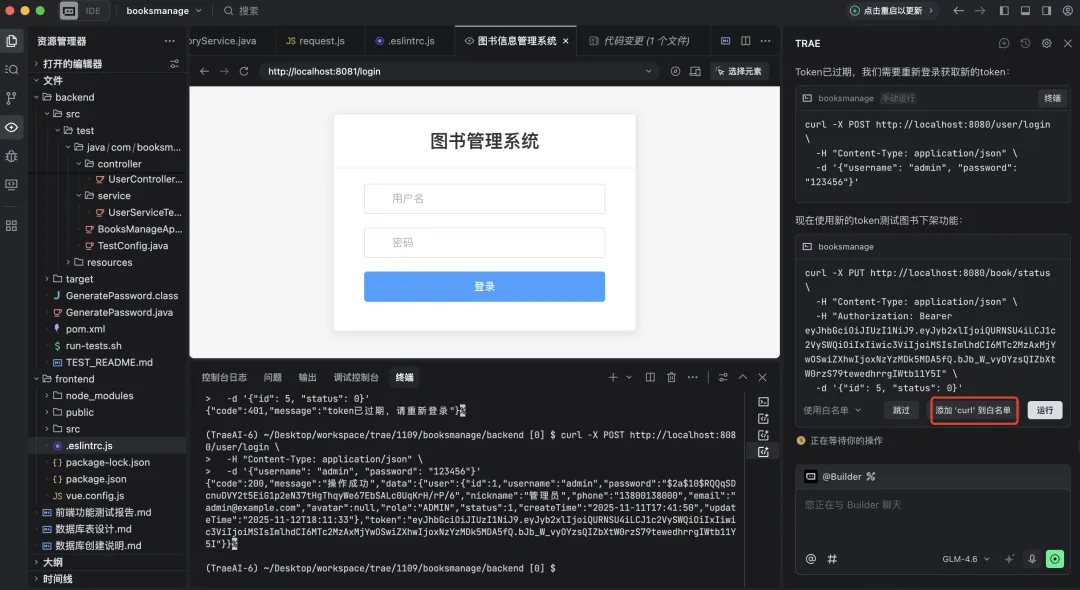Open the Extensions grid icon in activity bar

coord(12,226)
